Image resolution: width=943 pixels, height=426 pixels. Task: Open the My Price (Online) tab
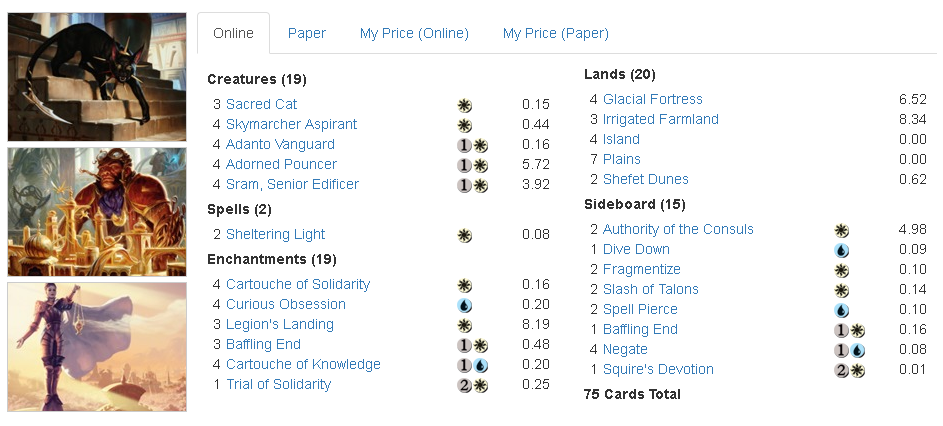pos(414,33)
